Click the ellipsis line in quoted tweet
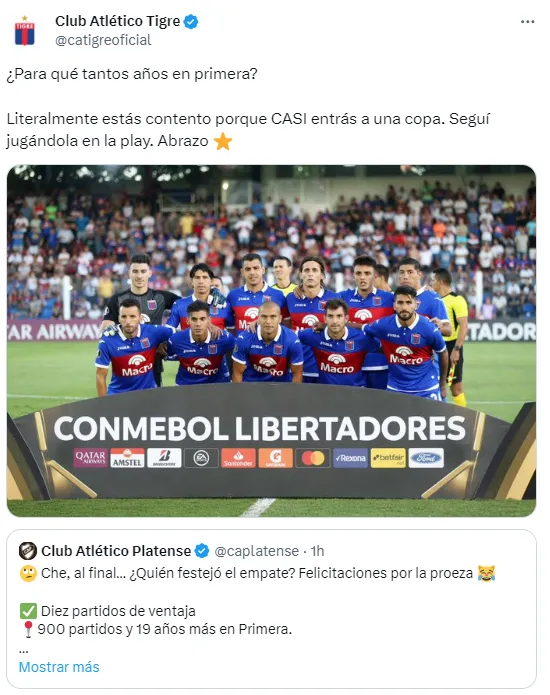This screenshot has width=550, height=695. 23,651
